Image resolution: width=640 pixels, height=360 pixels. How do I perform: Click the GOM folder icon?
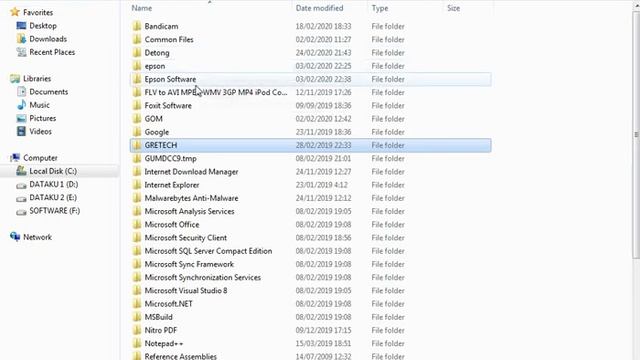pyautogui.click(x=137, y=119)
